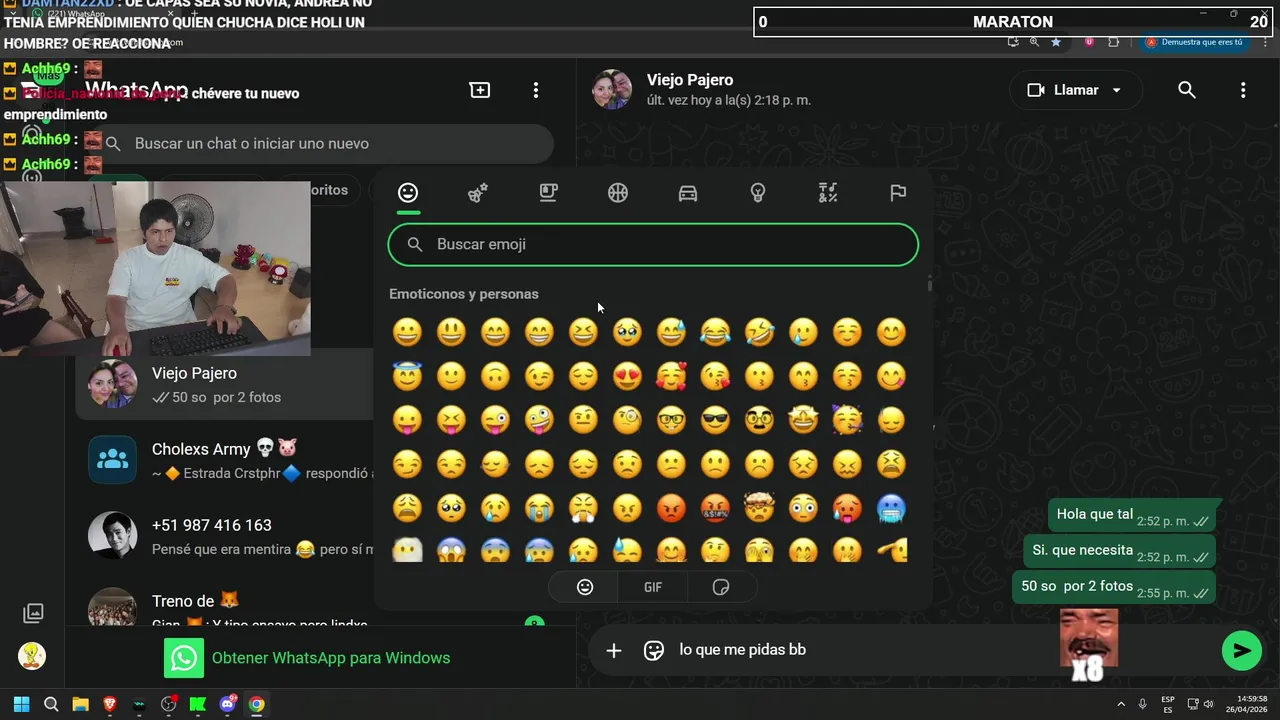Image resolution: width=1280 pixels, height=720 pixels.
Task: Open Discord from the taskbar
Action: (x=227, y=704)
